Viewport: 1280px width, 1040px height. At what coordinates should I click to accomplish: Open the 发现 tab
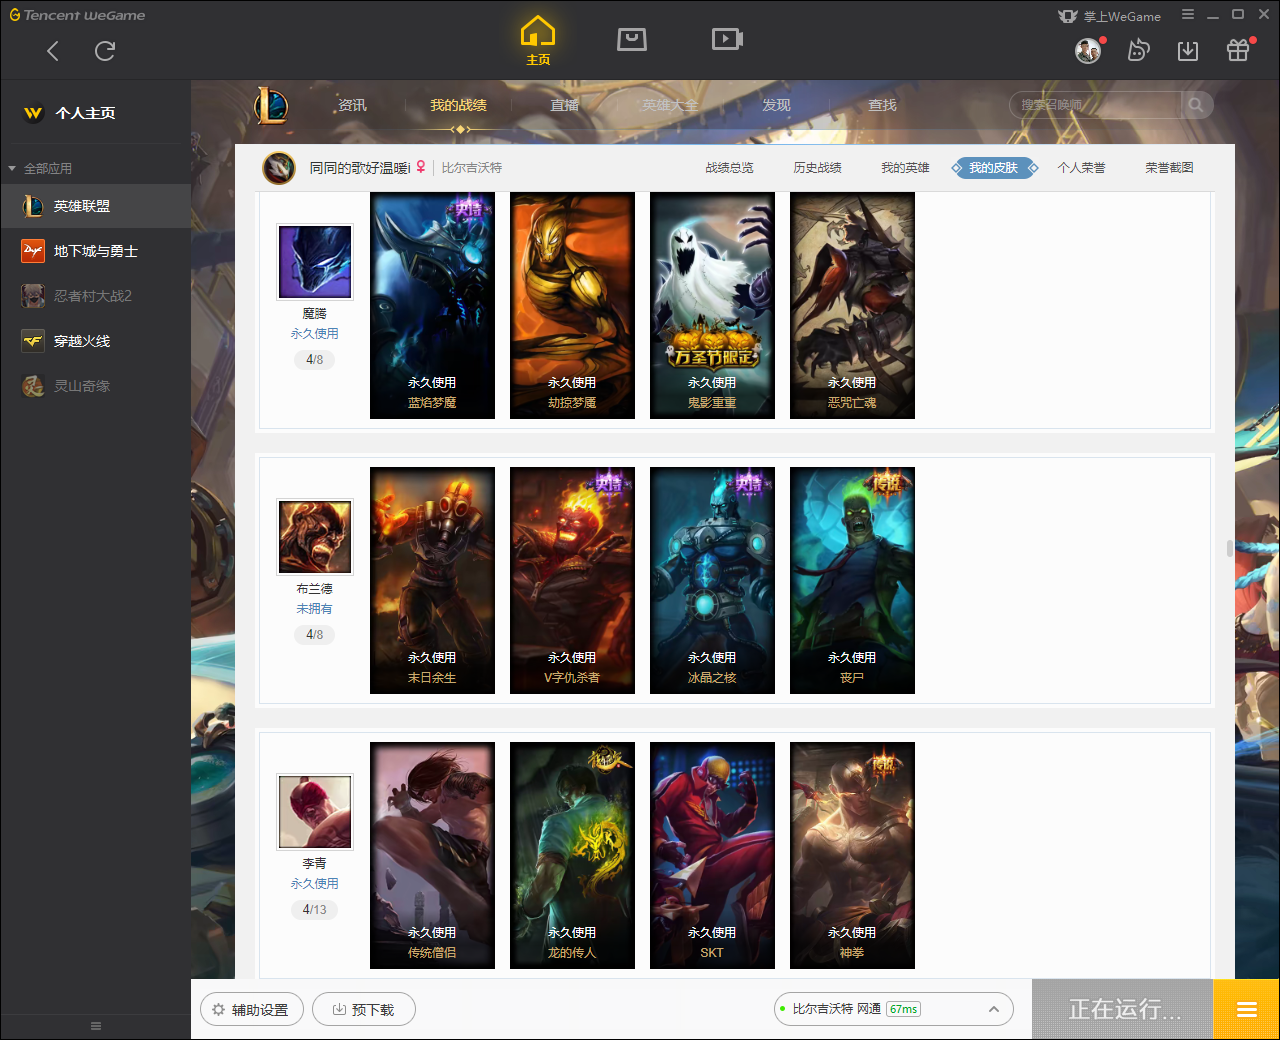776,105
